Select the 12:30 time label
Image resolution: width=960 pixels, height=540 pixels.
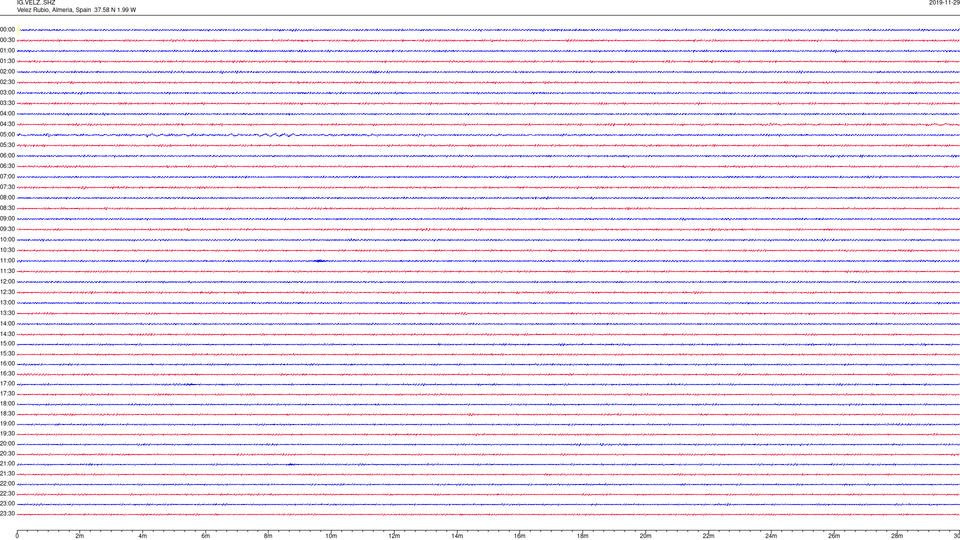point(7,292)
